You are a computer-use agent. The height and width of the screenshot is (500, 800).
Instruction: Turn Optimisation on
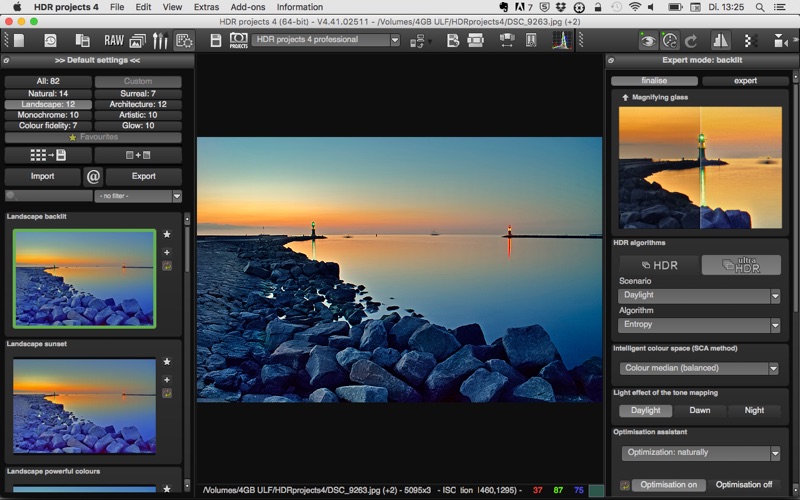(668, 485)
